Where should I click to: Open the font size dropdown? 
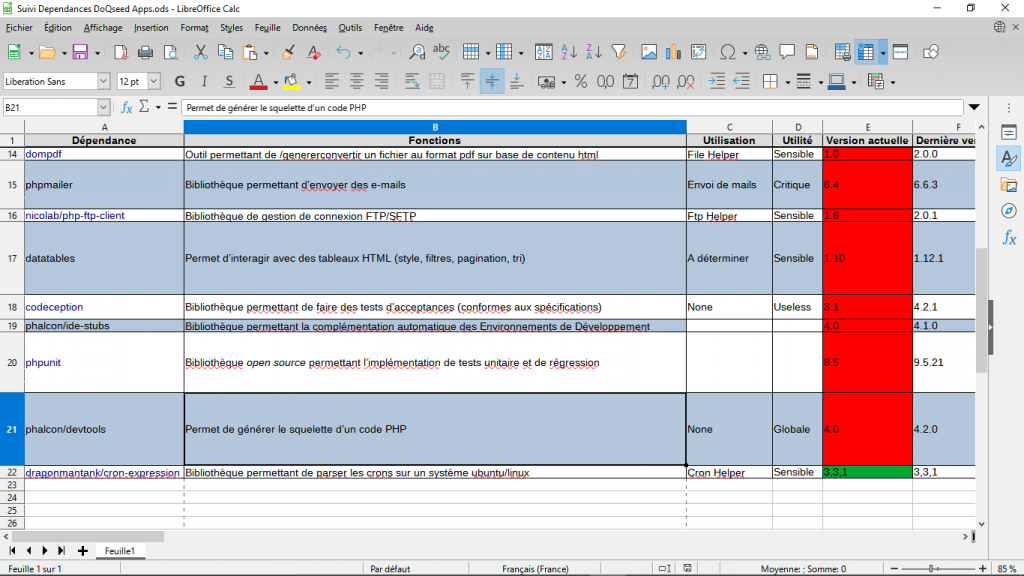tap(153, 81)
